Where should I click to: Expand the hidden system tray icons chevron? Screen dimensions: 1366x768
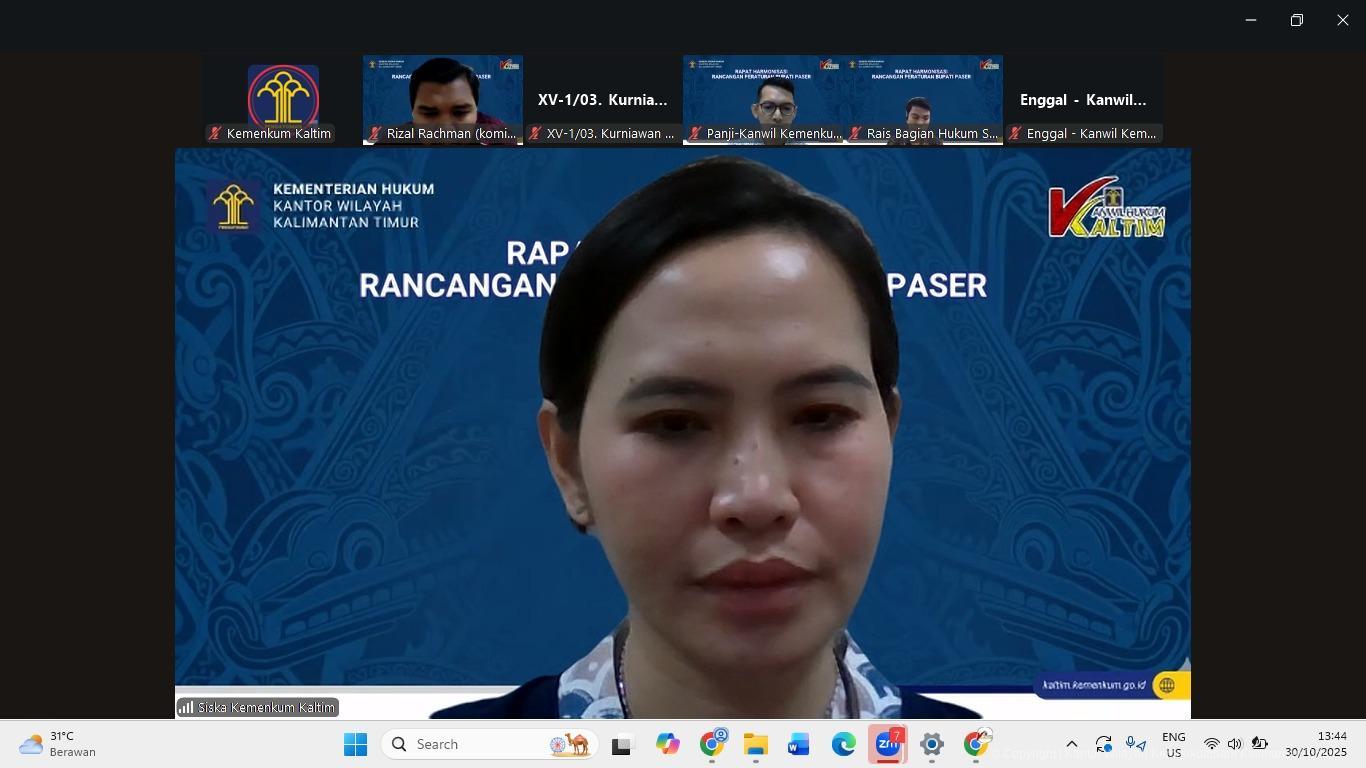pyautogui.click(x=1071, y=744)
